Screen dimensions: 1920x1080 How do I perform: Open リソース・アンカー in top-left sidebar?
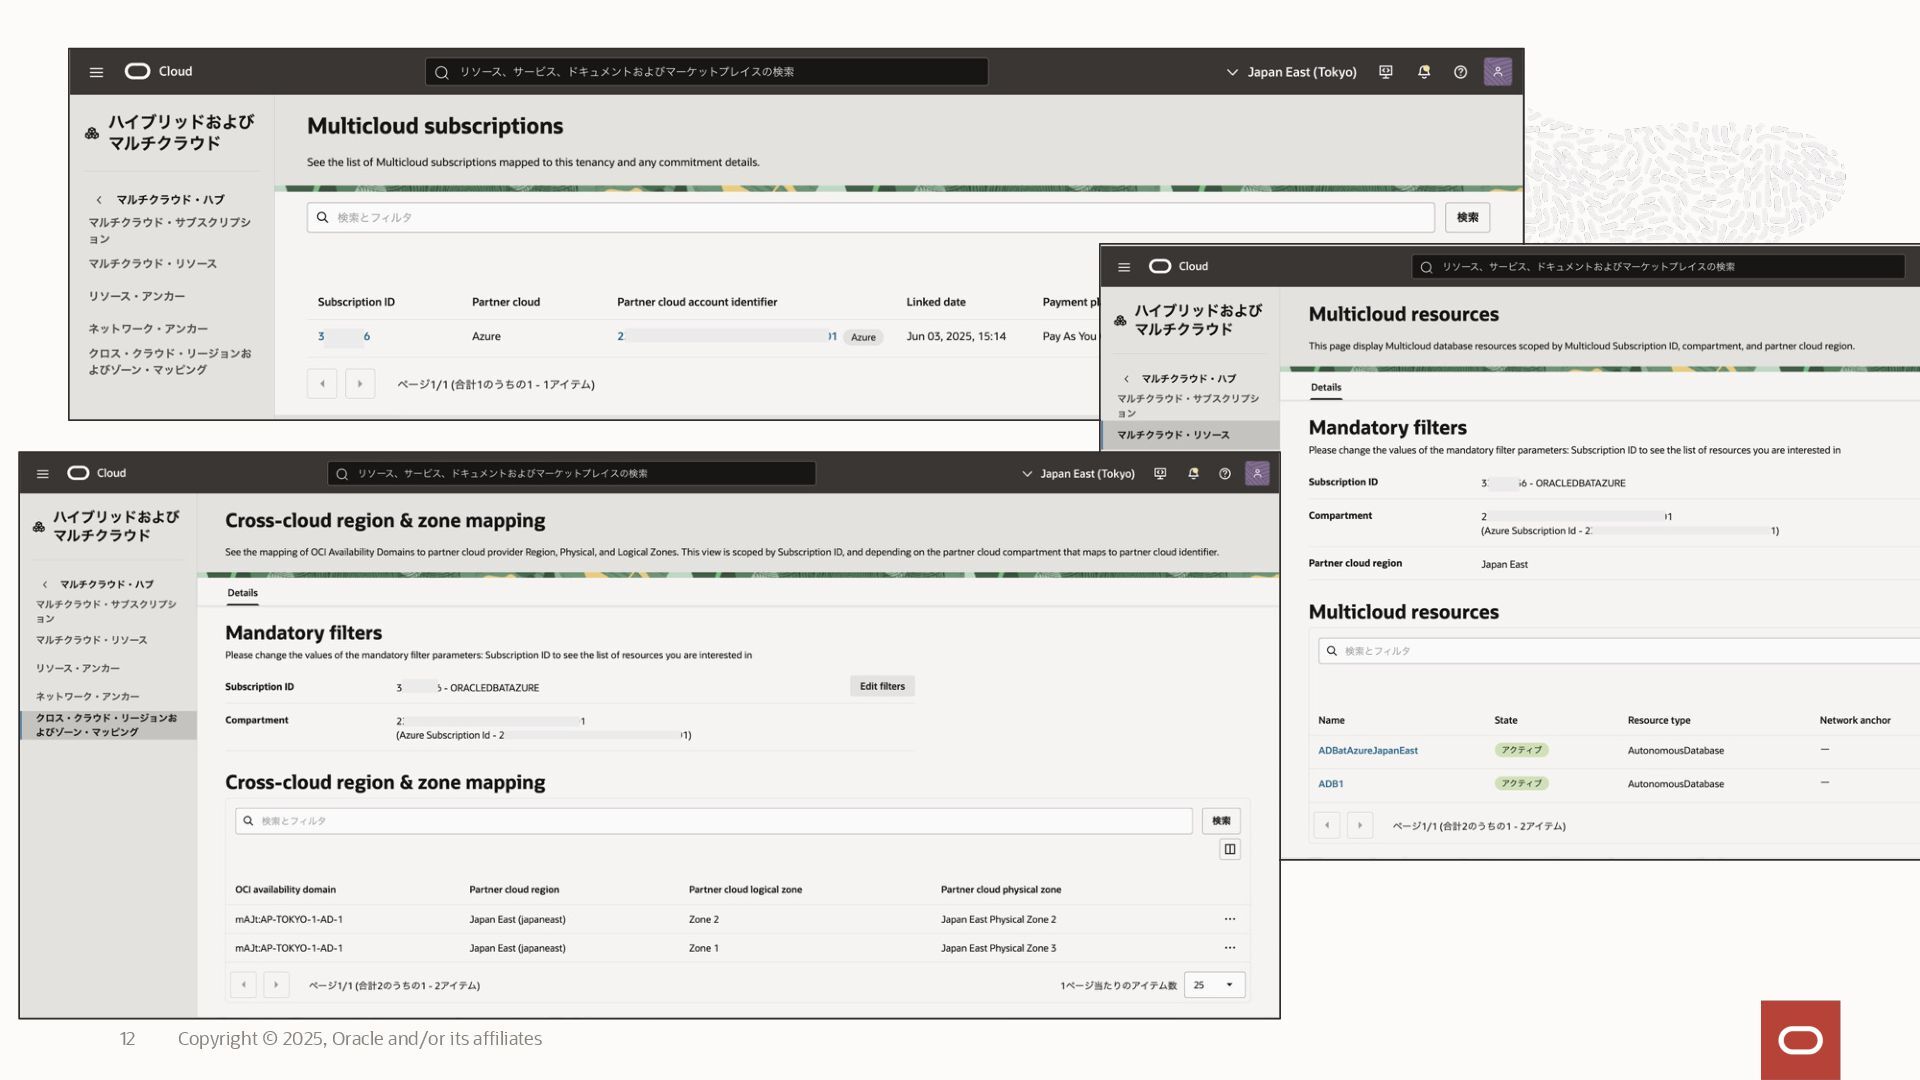click(x=136, y=296)
